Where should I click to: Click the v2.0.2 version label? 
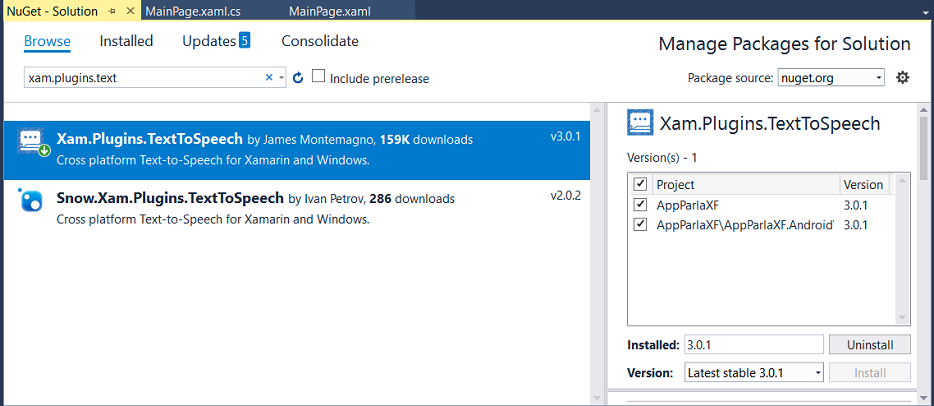click(x=565, y=196)
